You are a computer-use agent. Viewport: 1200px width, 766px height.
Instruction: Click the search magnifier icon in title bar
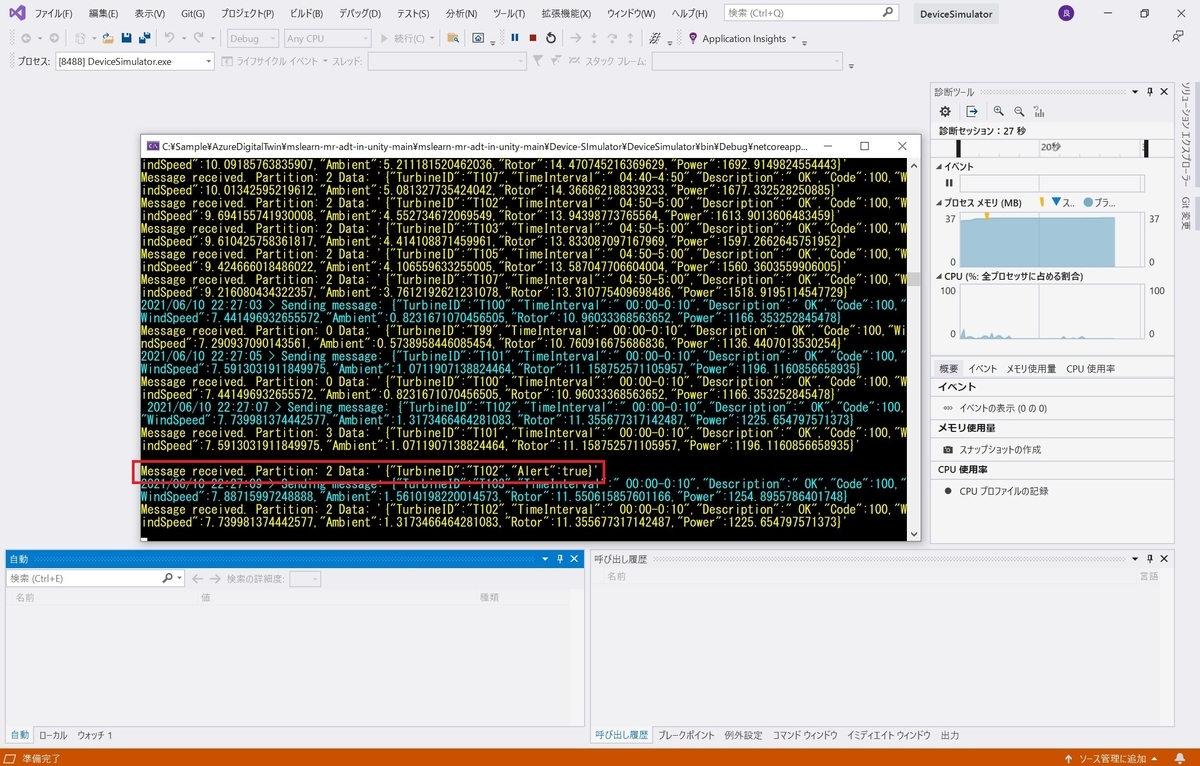click(x=888, y=13)
